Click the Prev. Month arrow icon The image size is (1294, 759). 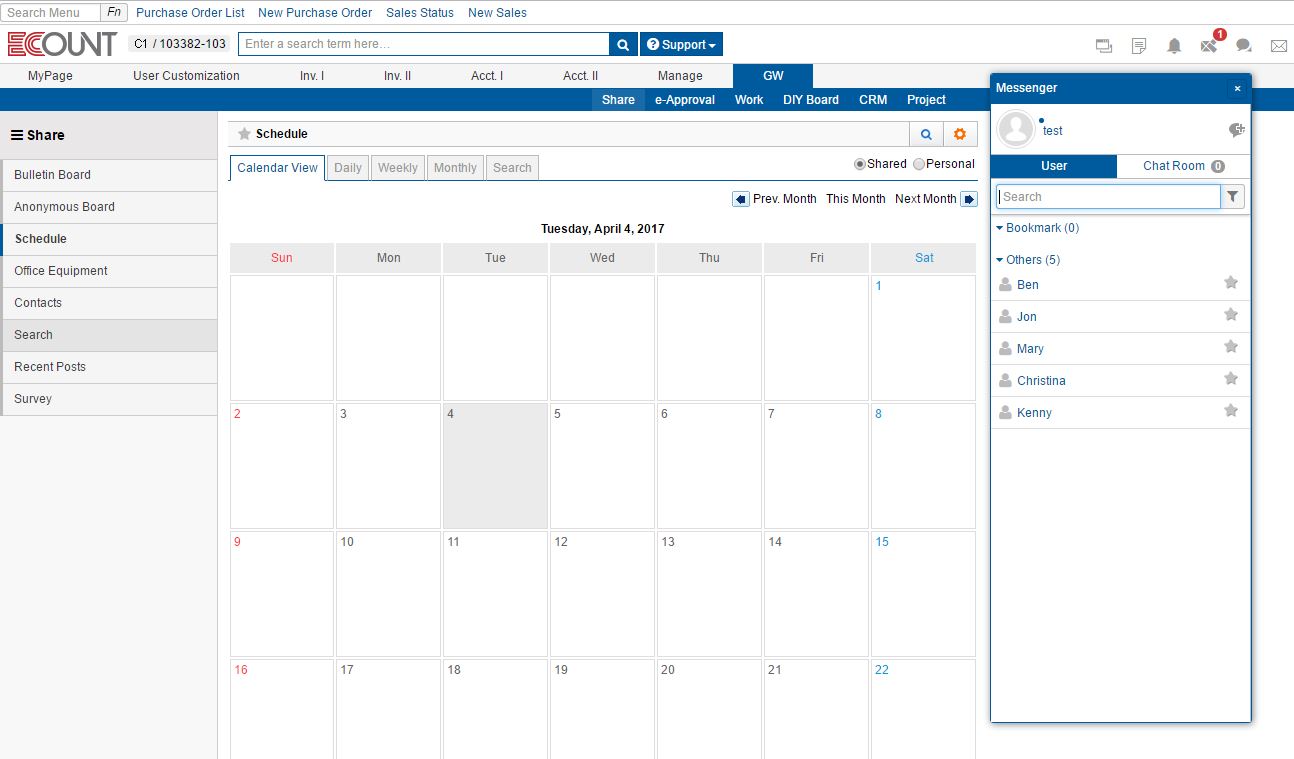coord(741,199)
